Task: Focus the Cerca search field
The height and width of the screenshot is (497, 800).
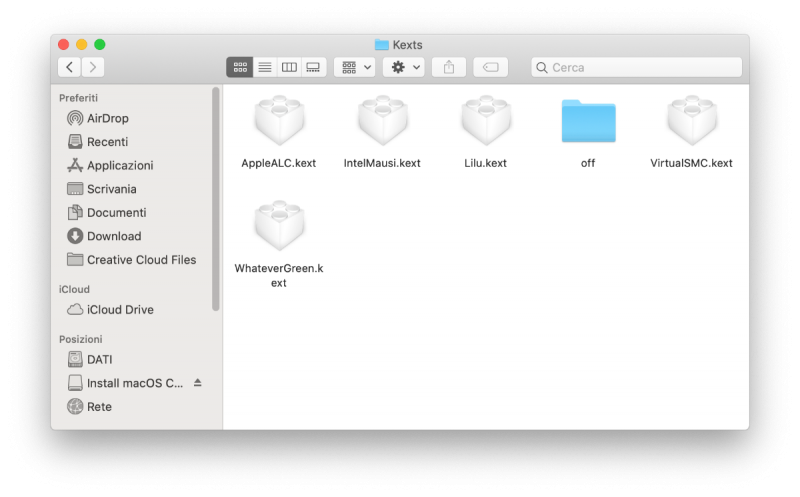Action: click(x=637, y=67)
